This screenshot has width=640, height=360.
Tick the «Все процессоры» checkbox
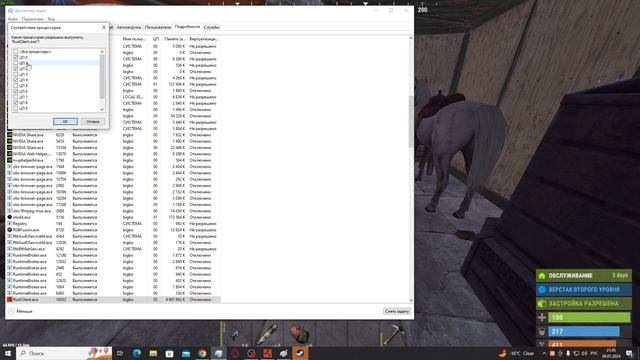point(16,51)
